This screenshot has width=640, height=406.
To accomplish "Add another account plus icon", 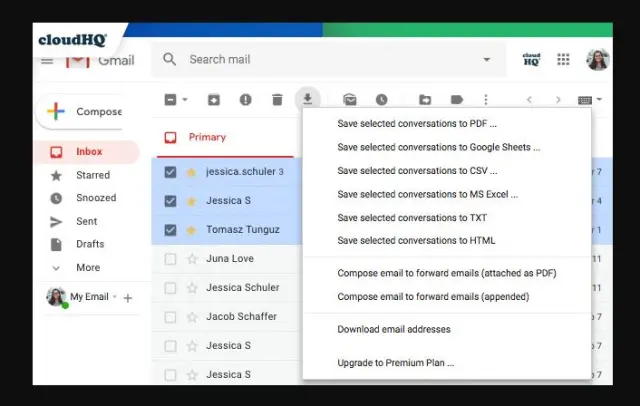I will 128,298.
